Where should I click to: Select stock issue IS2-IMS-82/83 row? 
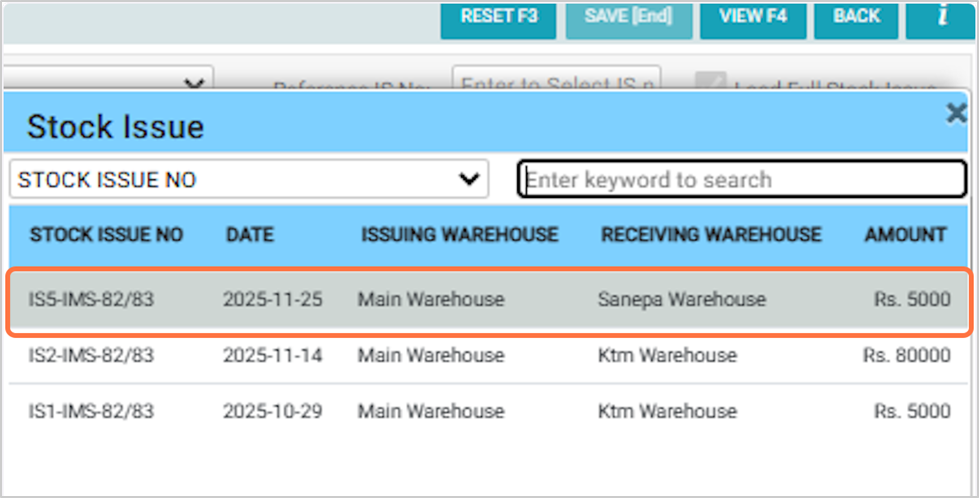click(x=490, y=356)
